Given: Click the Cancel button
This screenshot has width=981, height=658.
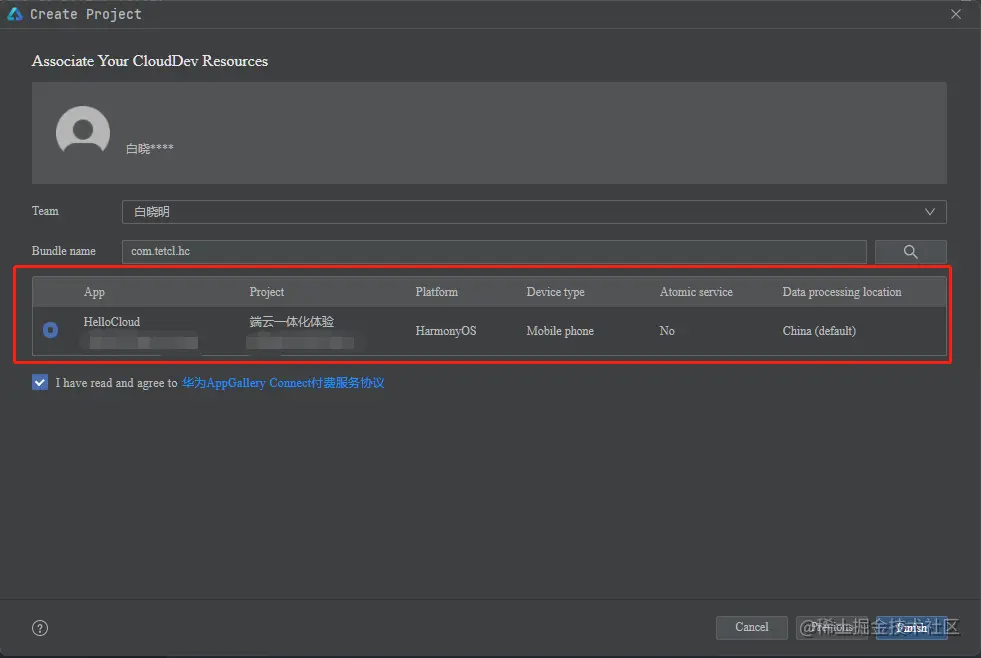Looking at the screenshot, I should point(751,627).
